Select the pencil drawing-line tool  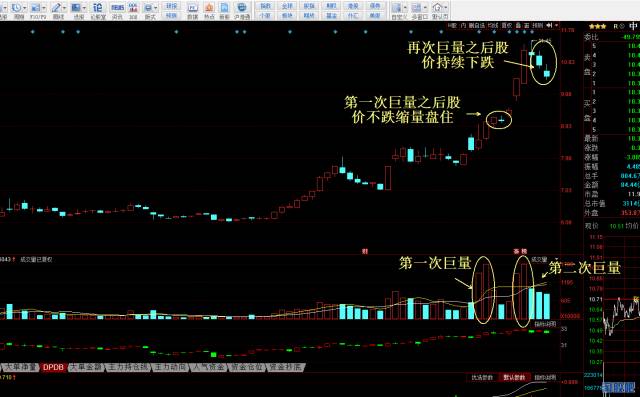click(56, 8)
